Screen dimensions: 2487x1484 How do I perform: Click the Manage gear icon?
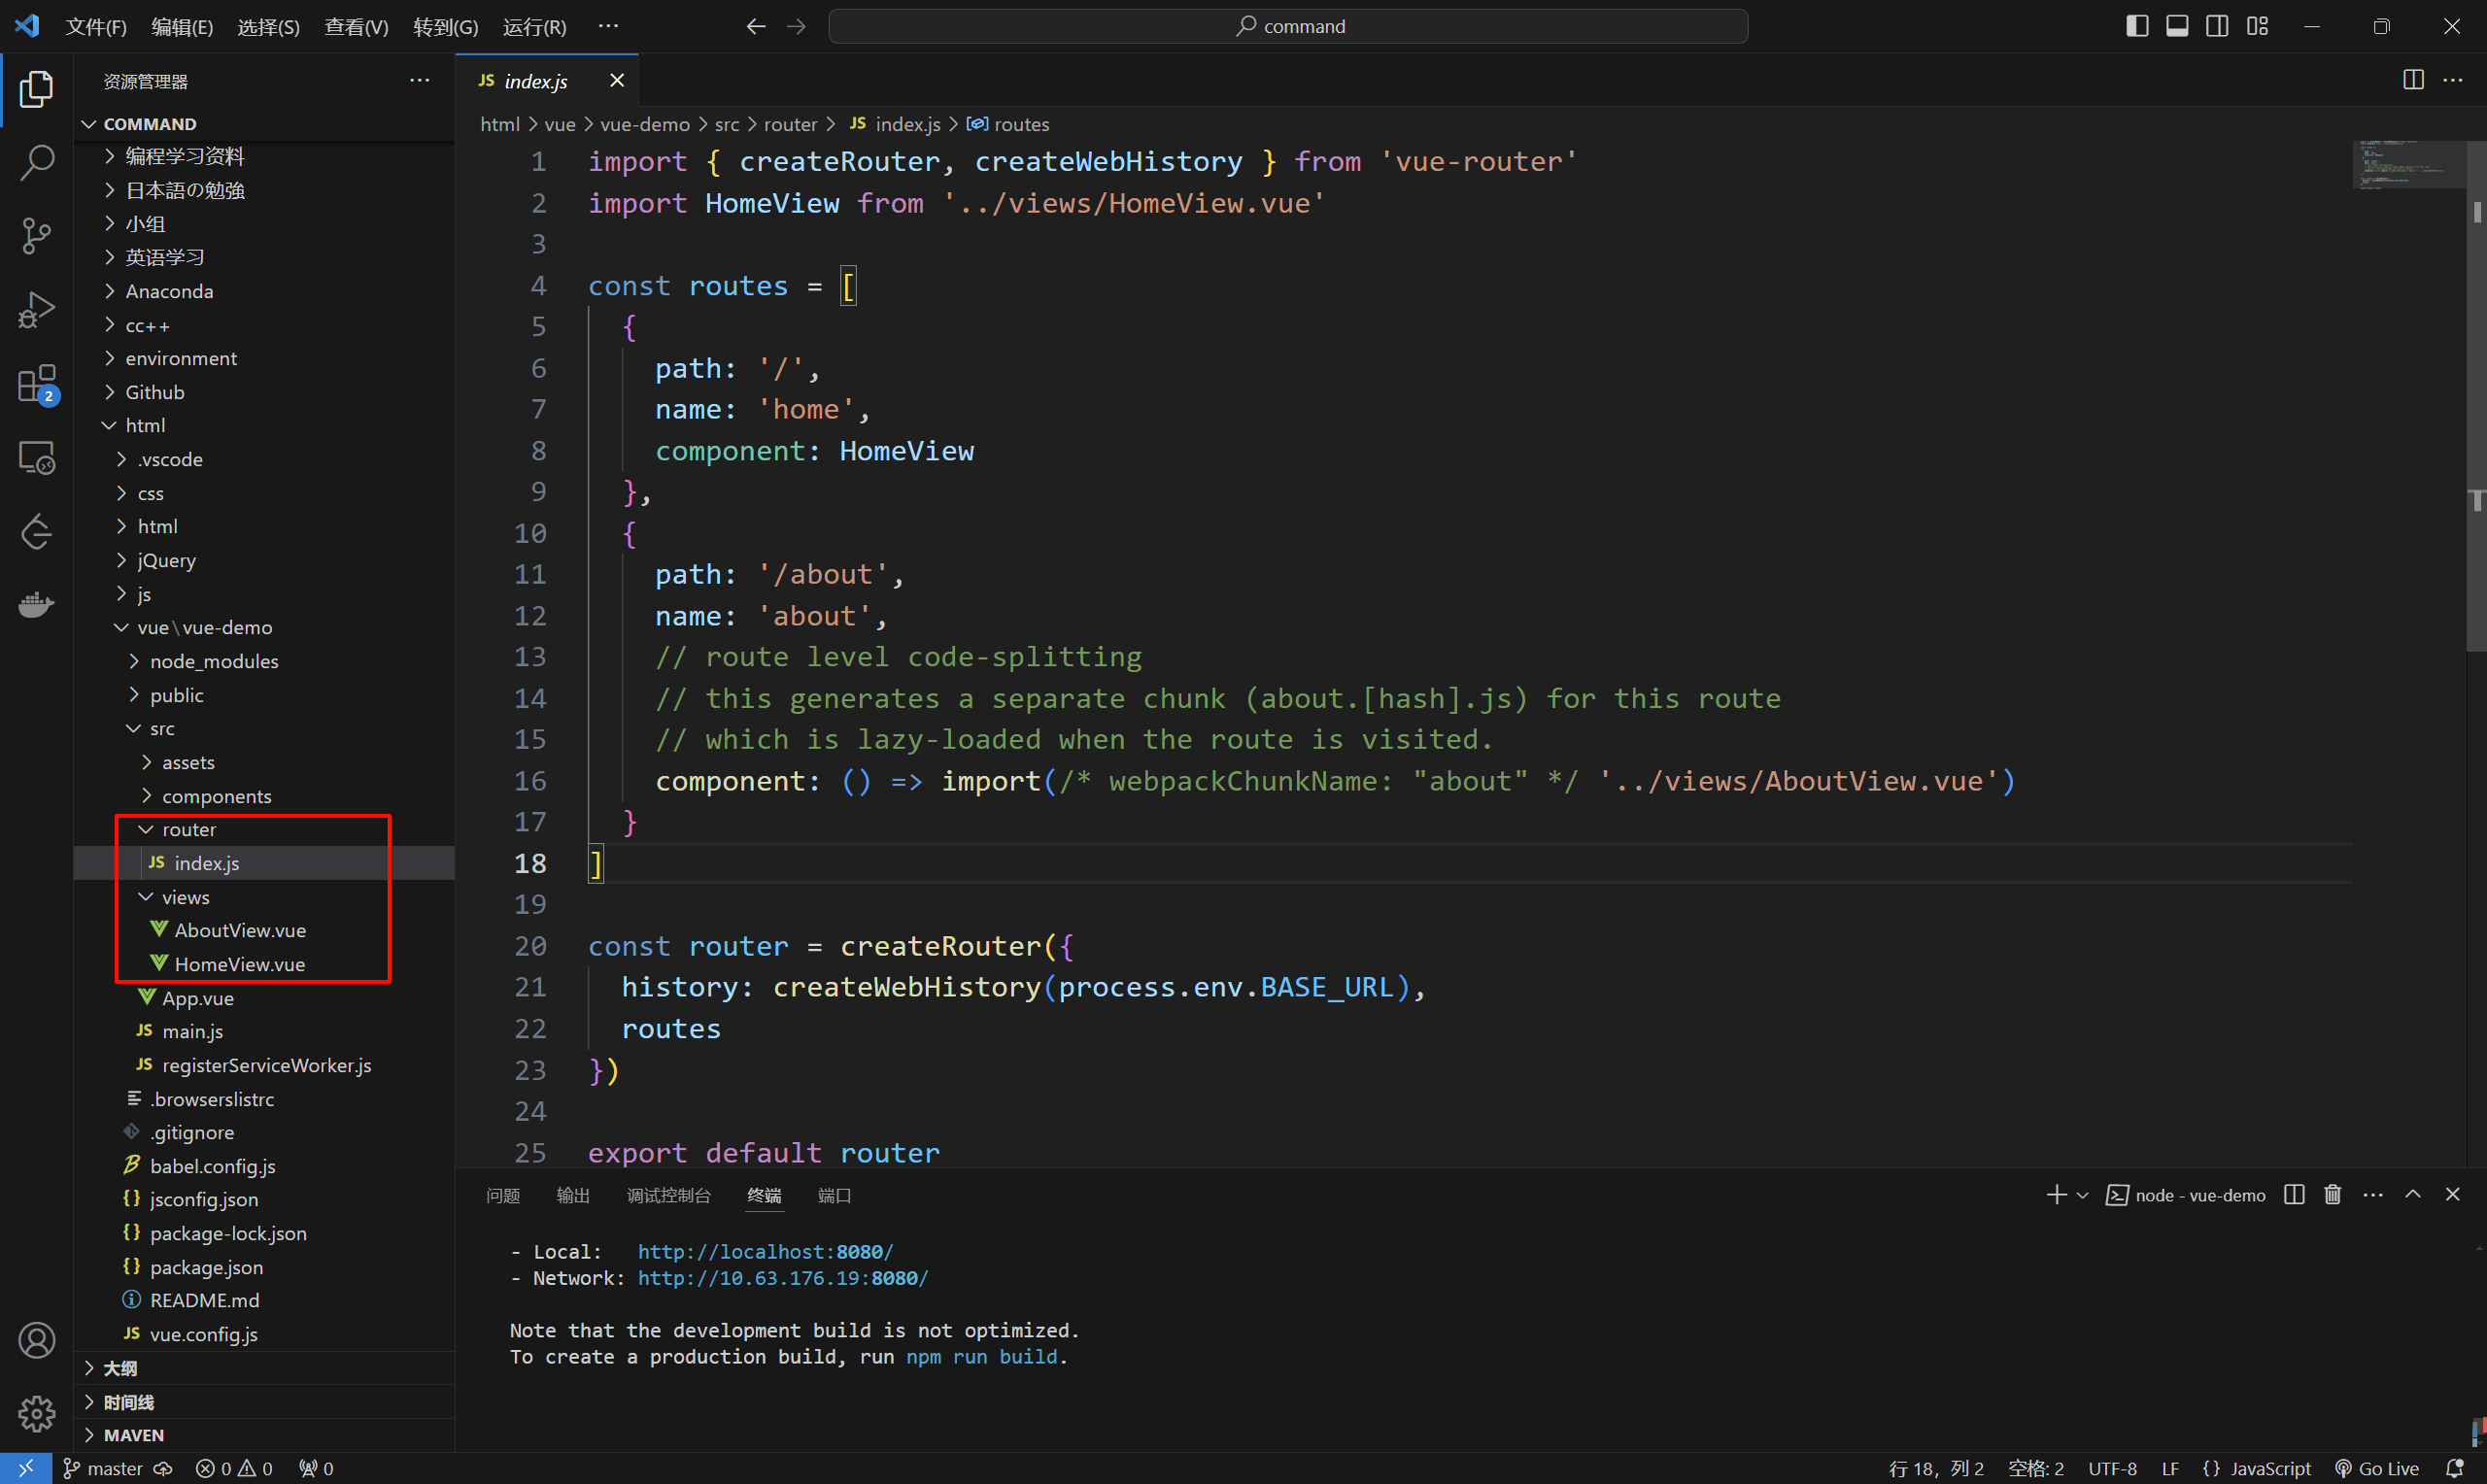click(x=37, y=1413)
